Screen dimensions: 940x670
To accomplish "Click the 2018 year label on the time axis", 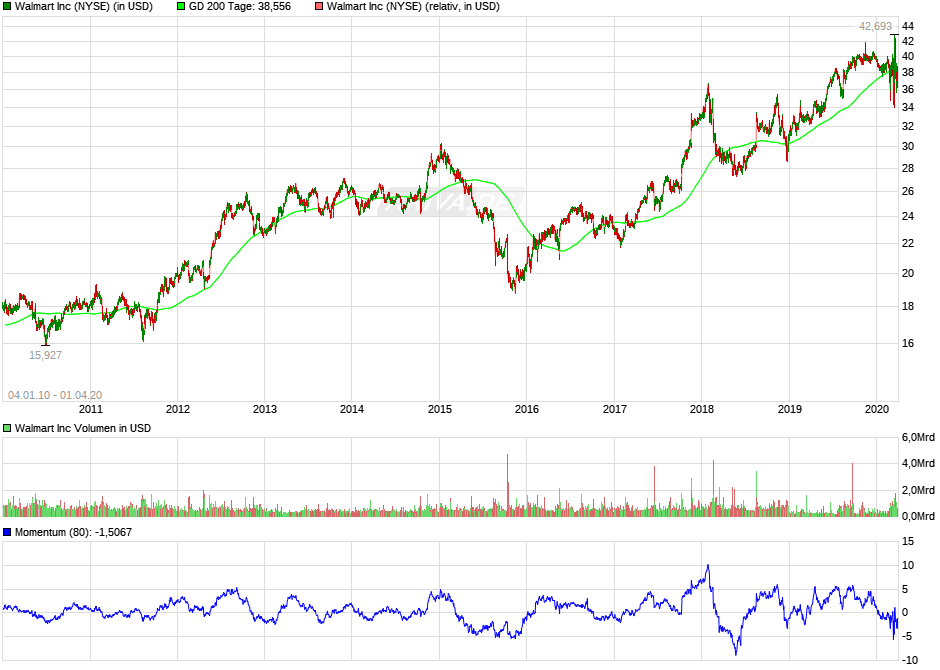I will coord(701,409).
